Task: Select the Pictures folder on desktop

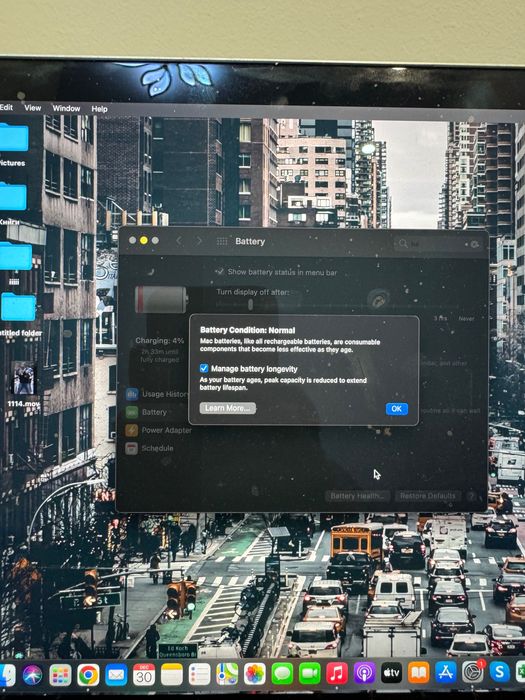Action: [x=13, y=138]
